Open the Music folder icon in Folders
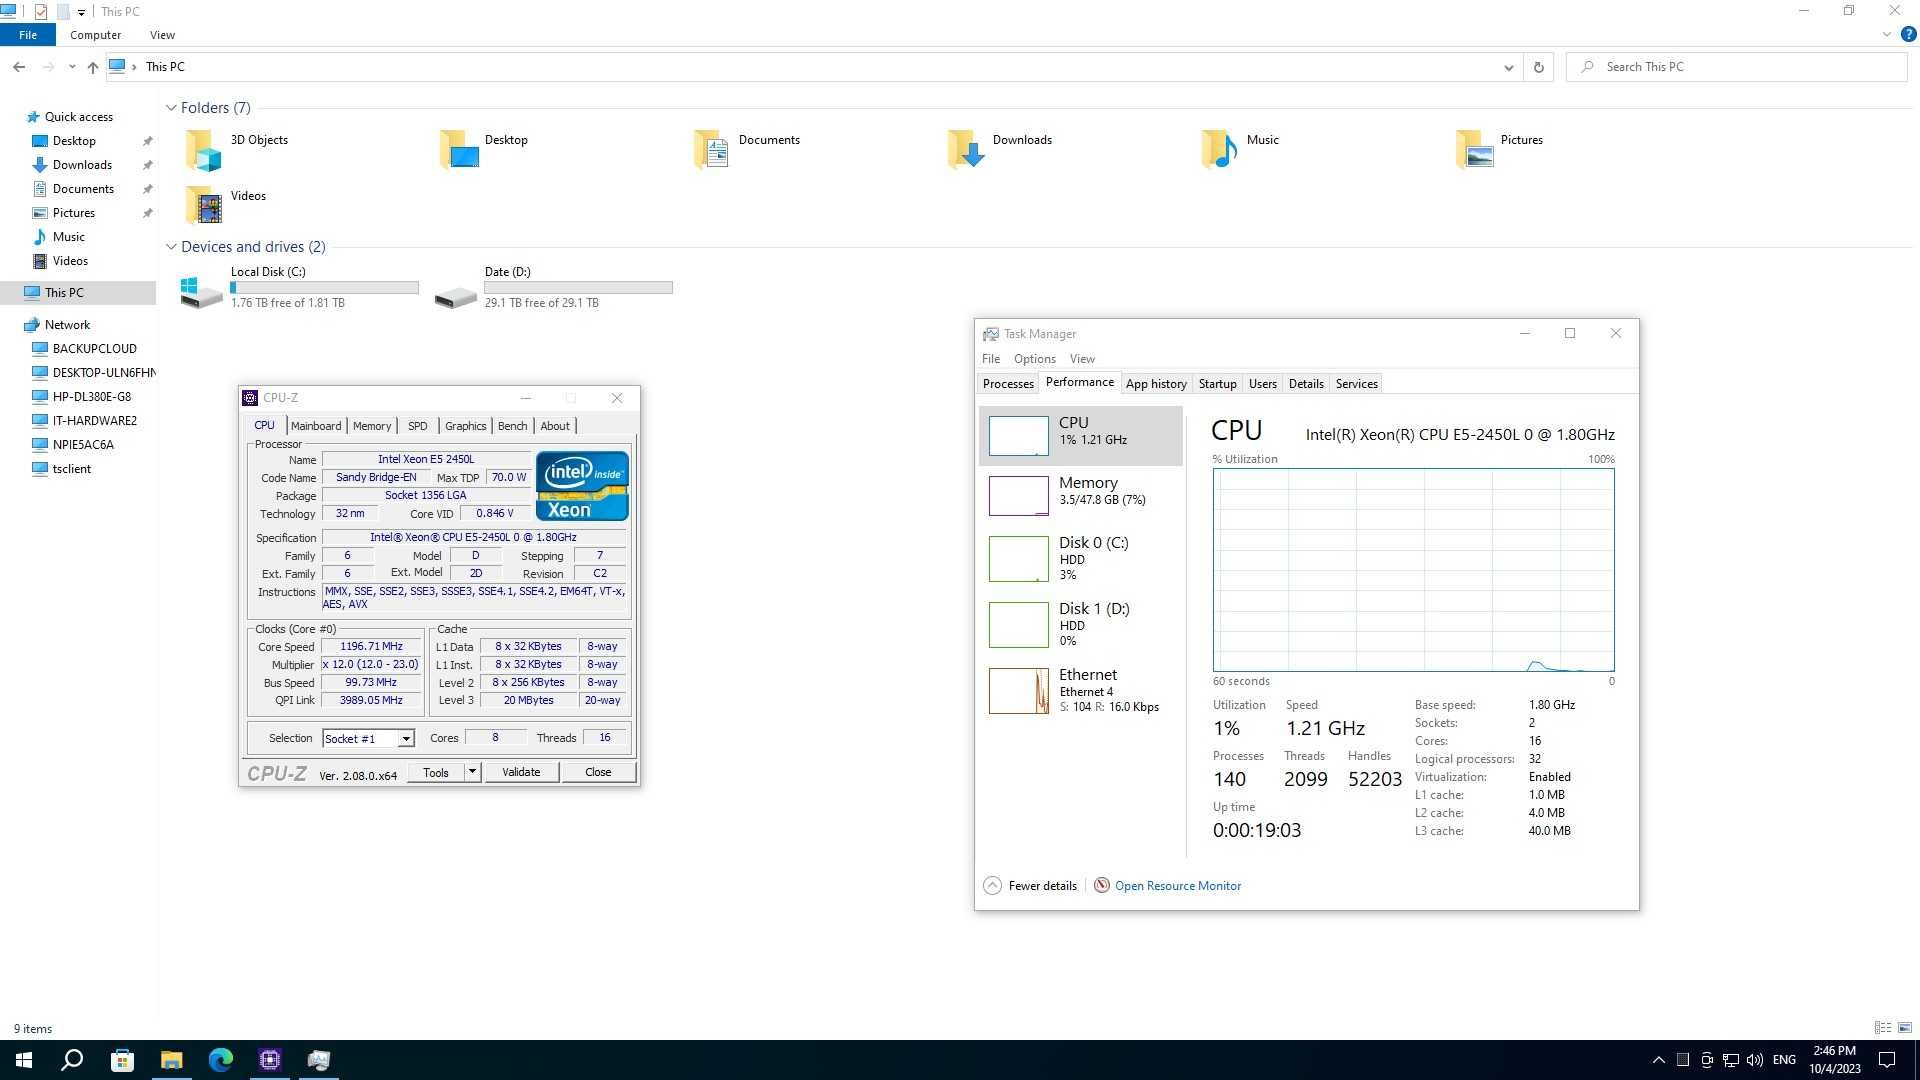The image size is (1920, 1080). tap(1220, 150)
